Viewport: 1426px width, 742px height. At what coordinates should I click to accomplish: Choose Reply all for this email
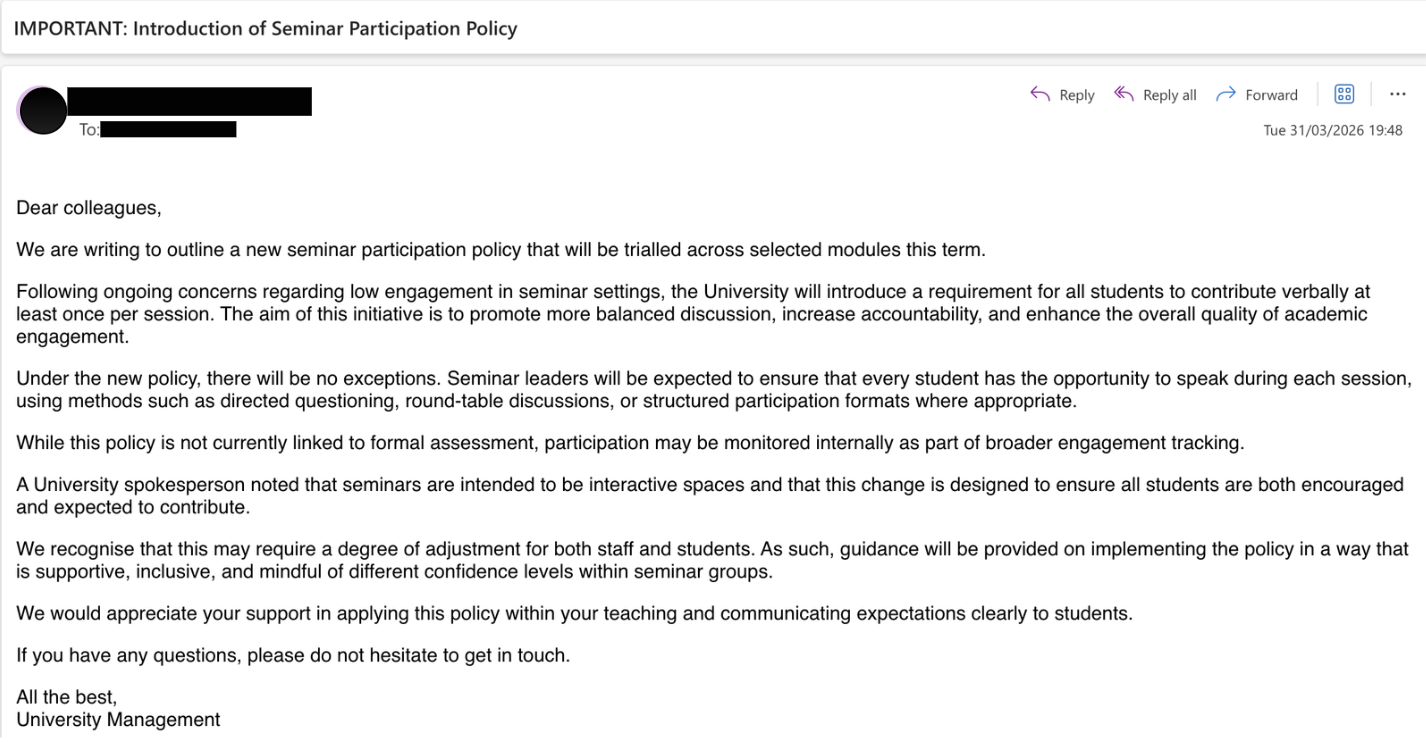click(x=1157, y=95)
